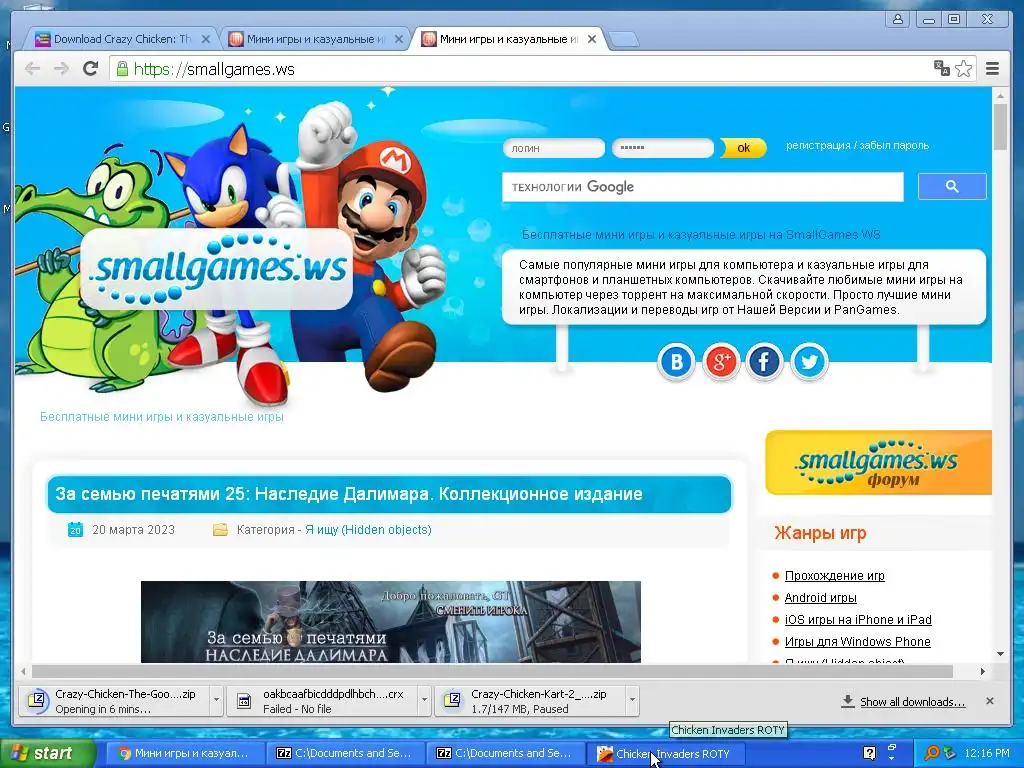Open the Twitter social icon
This screenshot has height=768, width=1024.
pos(809,361)
